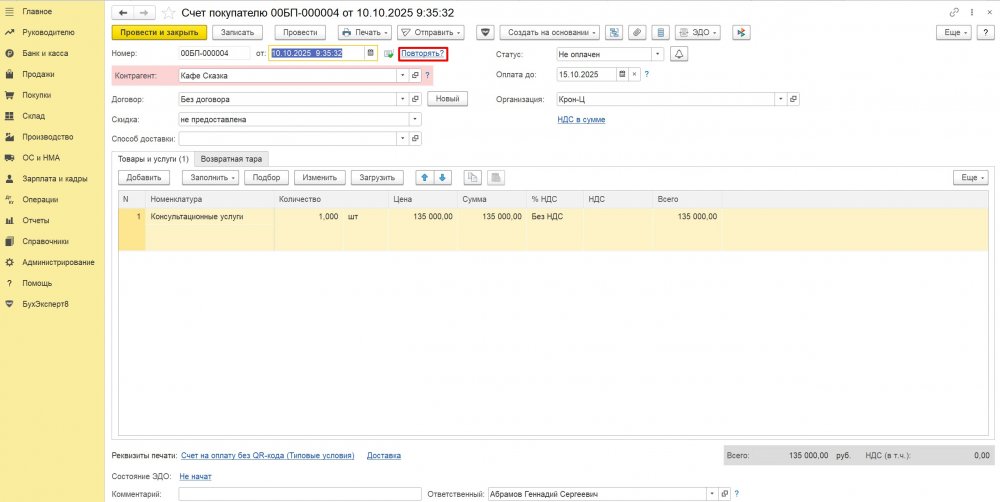Expand the Создать на основании menu

pyautogui.click(x=550, y=32)
